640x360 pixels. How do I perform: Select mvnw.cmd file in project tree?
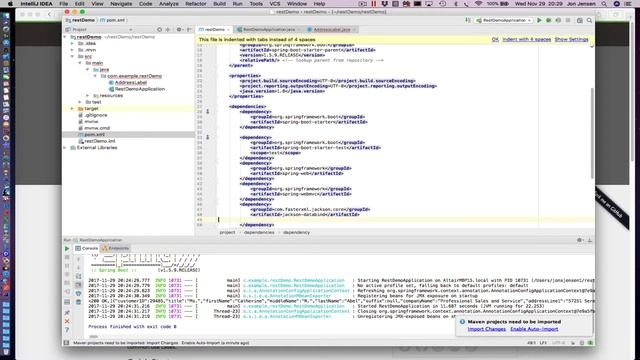pyautogui.click(x=97, y=128)
